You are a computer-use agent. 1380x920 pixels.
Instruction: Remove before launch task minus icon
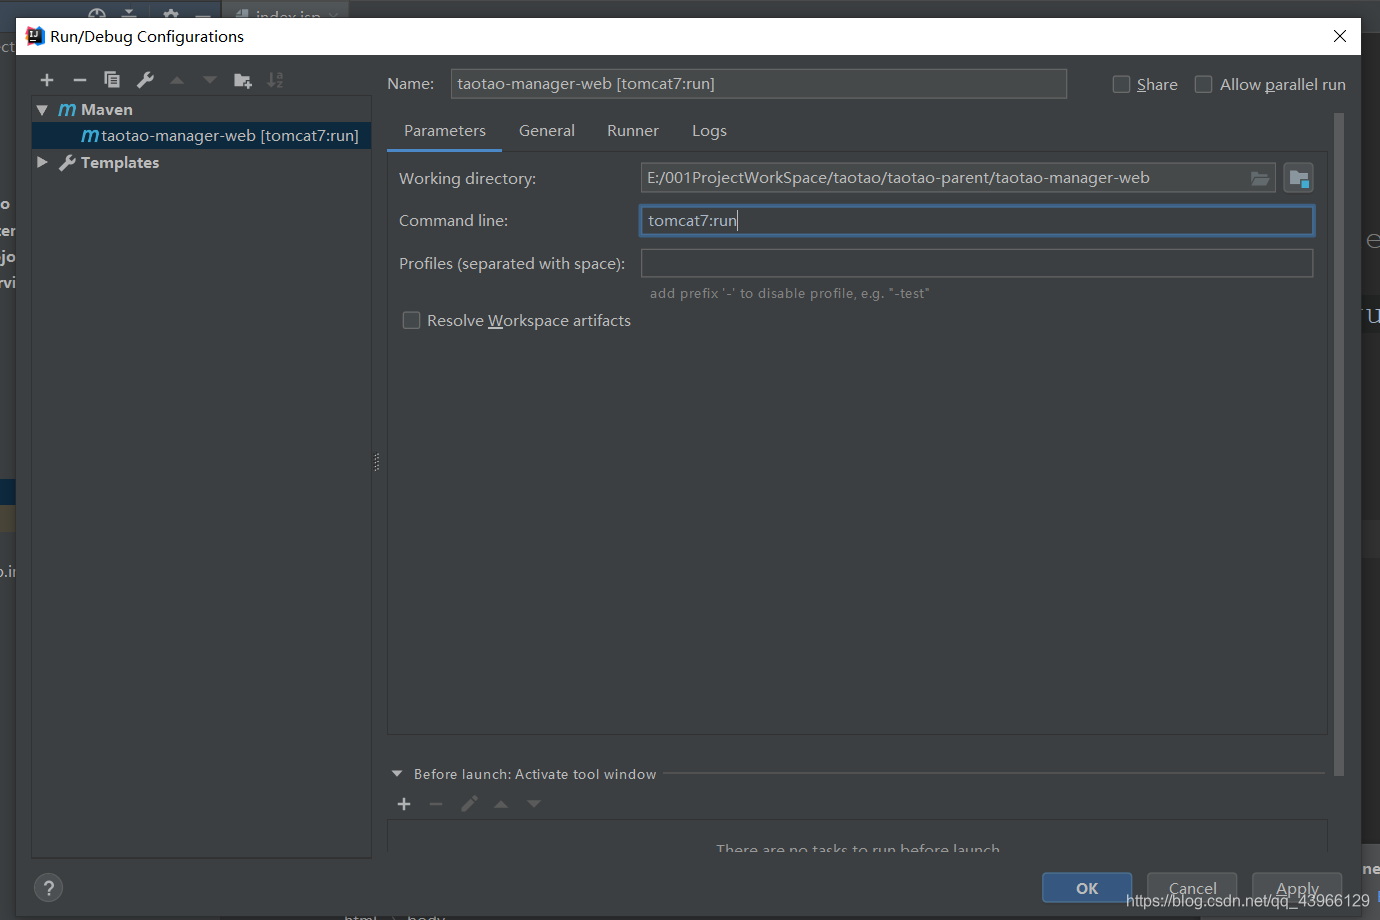coord(436,804)
